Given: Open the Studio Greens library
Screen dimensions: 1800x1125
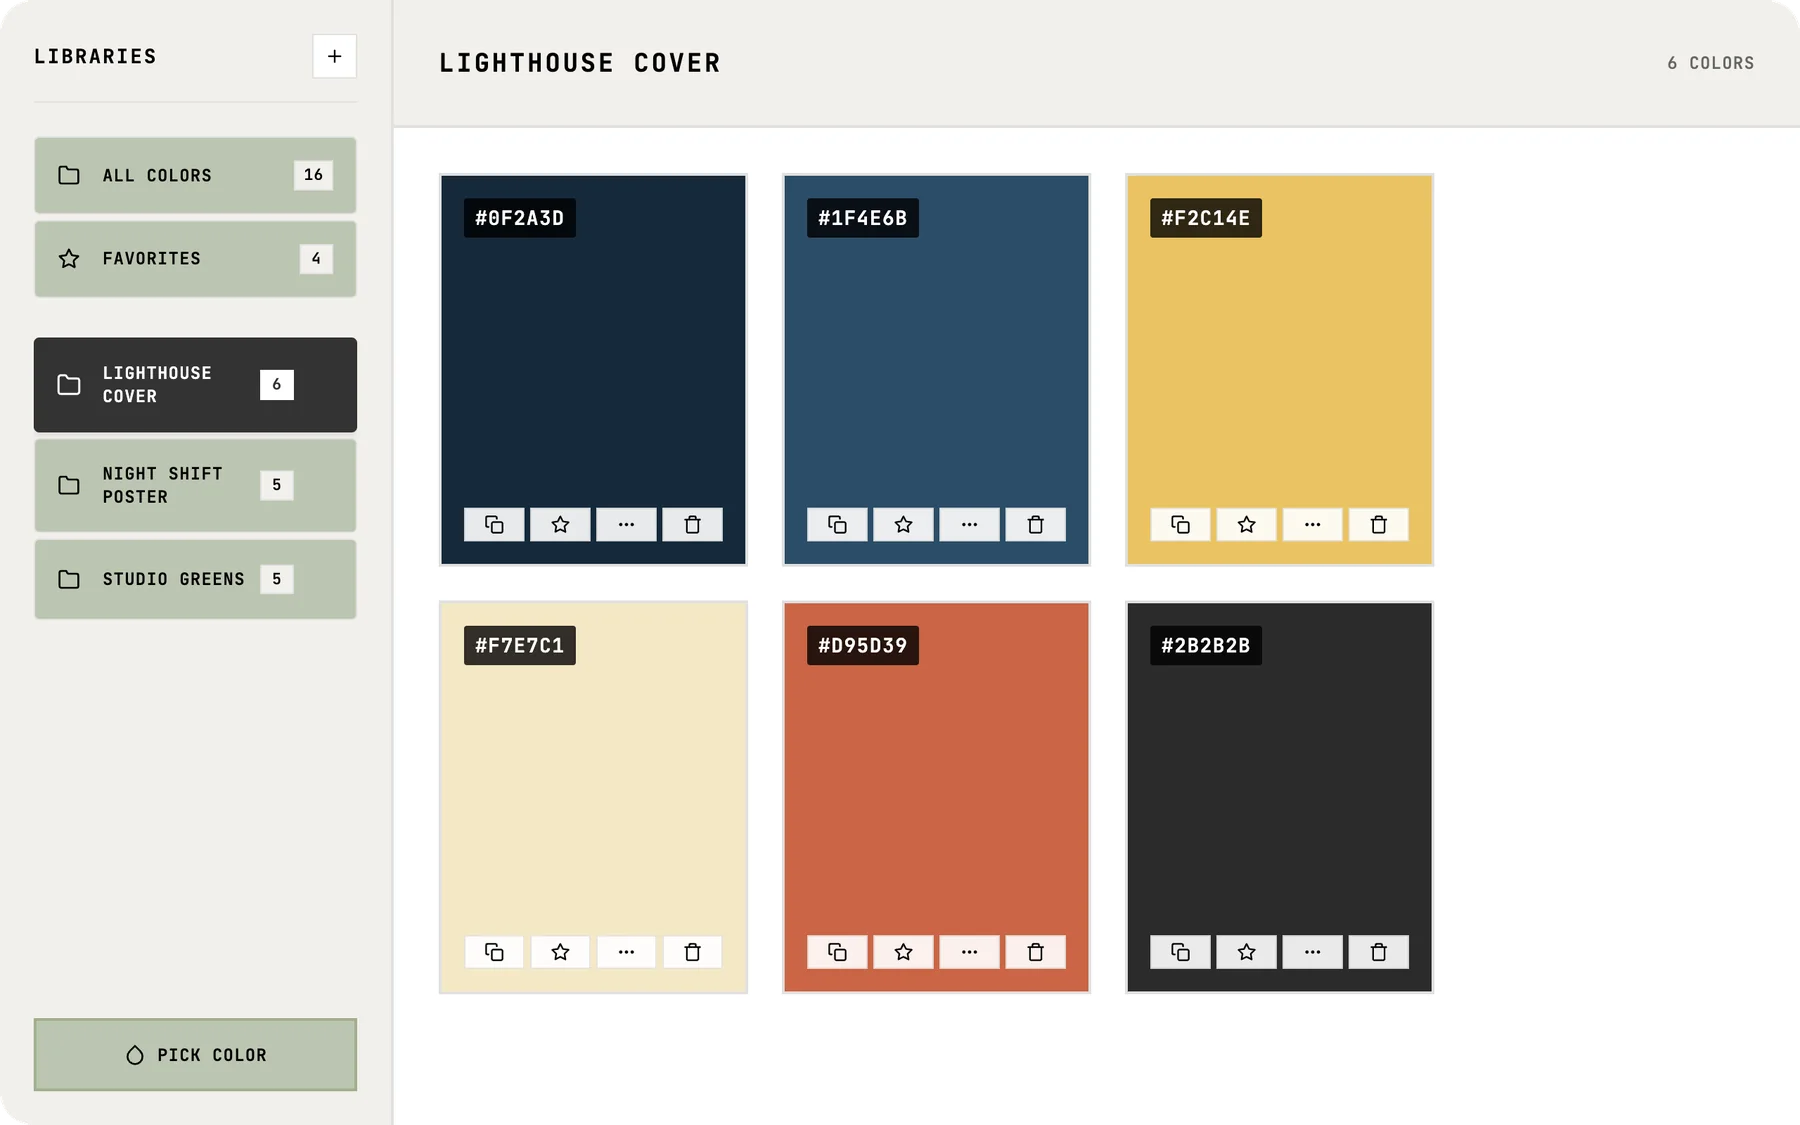Looking at the screenshot, I should pos(195,579).
